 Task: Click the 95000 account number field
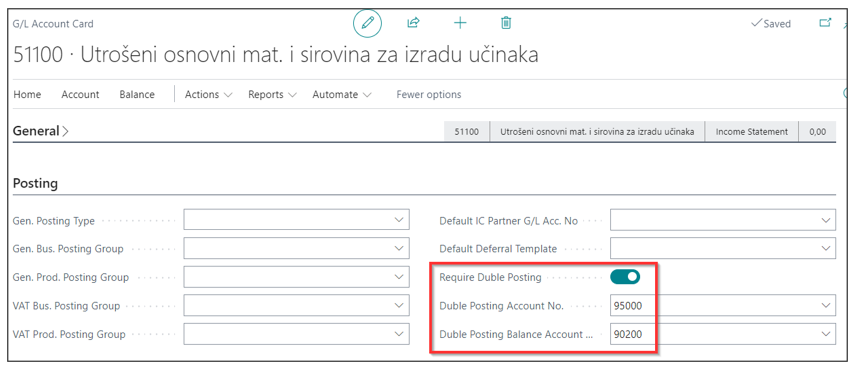click(722, 305)
